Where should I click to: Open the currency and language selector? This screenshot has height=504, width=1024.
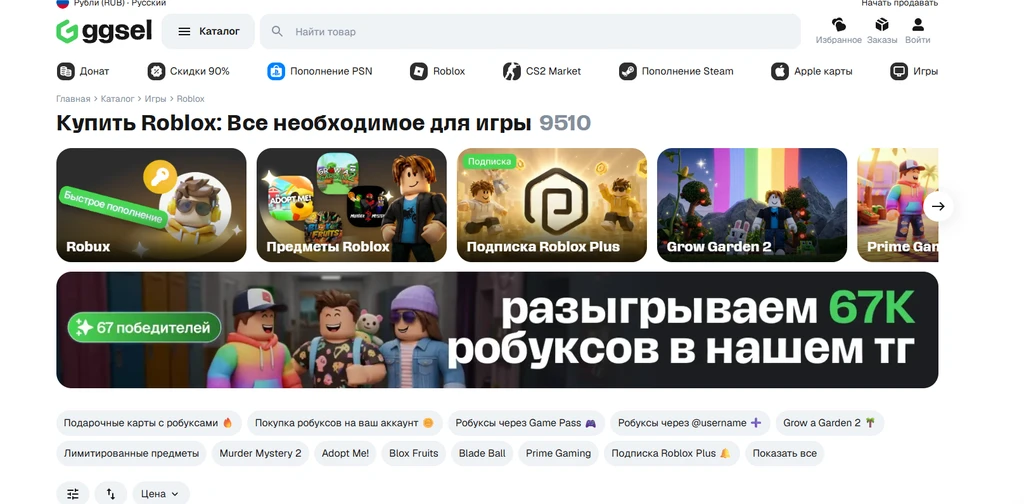coord(111,3)
